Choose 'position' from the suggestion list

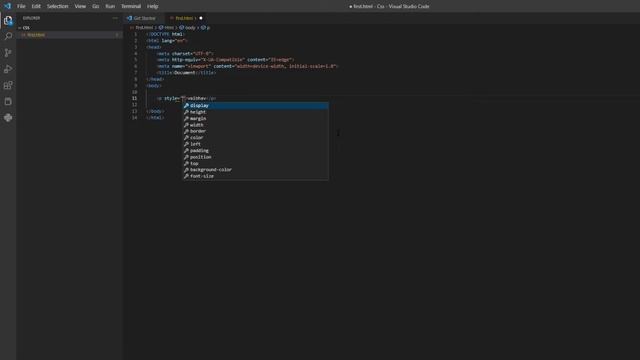[x=256, y=157]
